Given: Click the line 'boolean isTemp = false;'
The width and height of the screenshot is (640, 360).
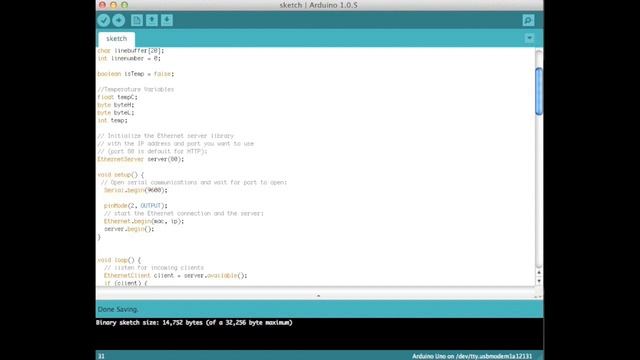Looking at the screenshot, I should [x=136, y=74].
